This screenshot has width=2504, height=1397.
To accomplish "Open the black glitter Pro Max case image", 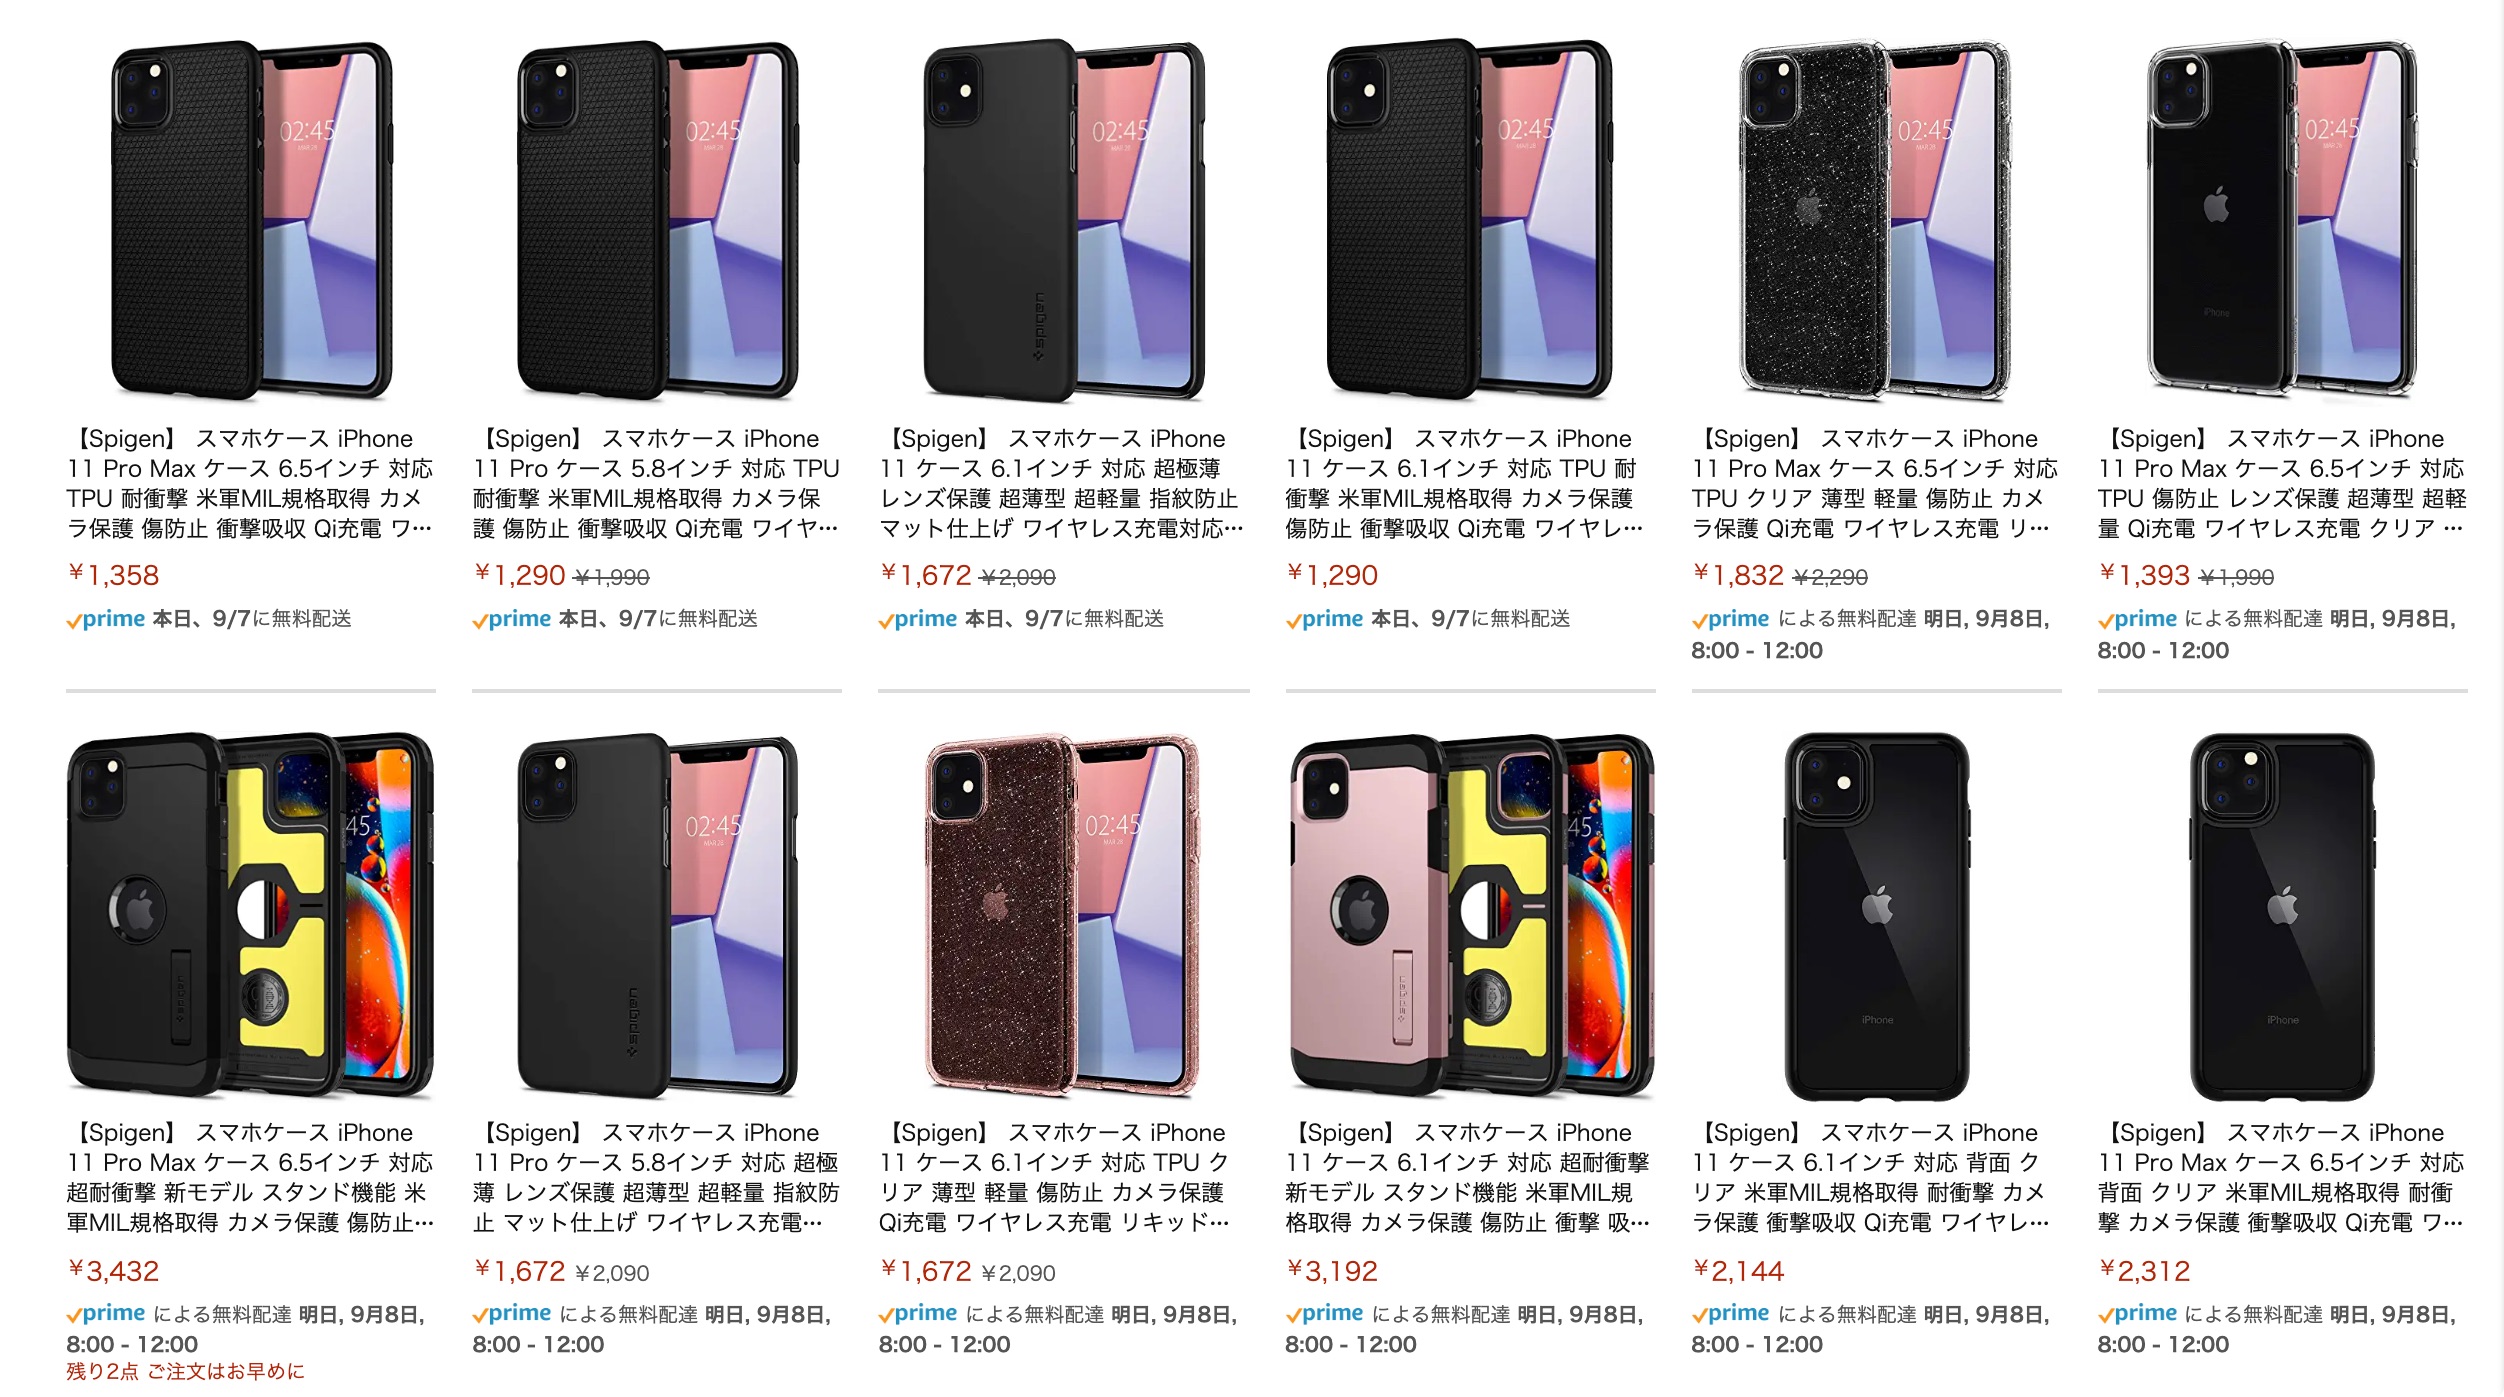I will pyautogui.click(x=1875, y=220).
